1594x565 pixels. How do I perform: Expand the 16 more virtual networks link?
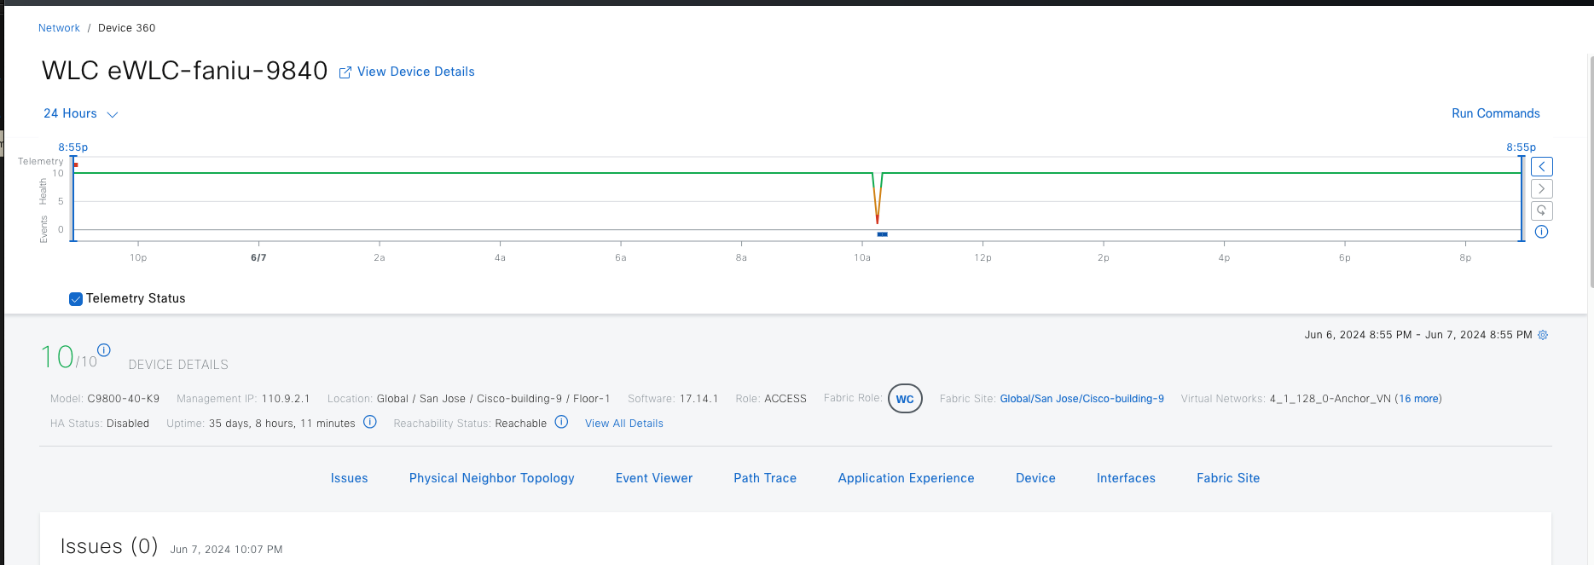[x=1419, y=399]
